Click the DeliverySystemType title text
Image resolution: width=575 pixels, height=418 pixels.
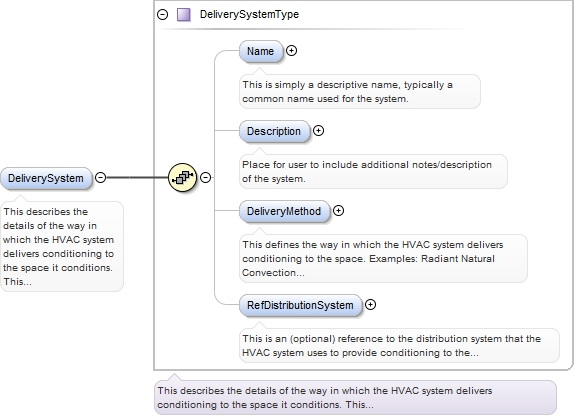pos(249,15)
